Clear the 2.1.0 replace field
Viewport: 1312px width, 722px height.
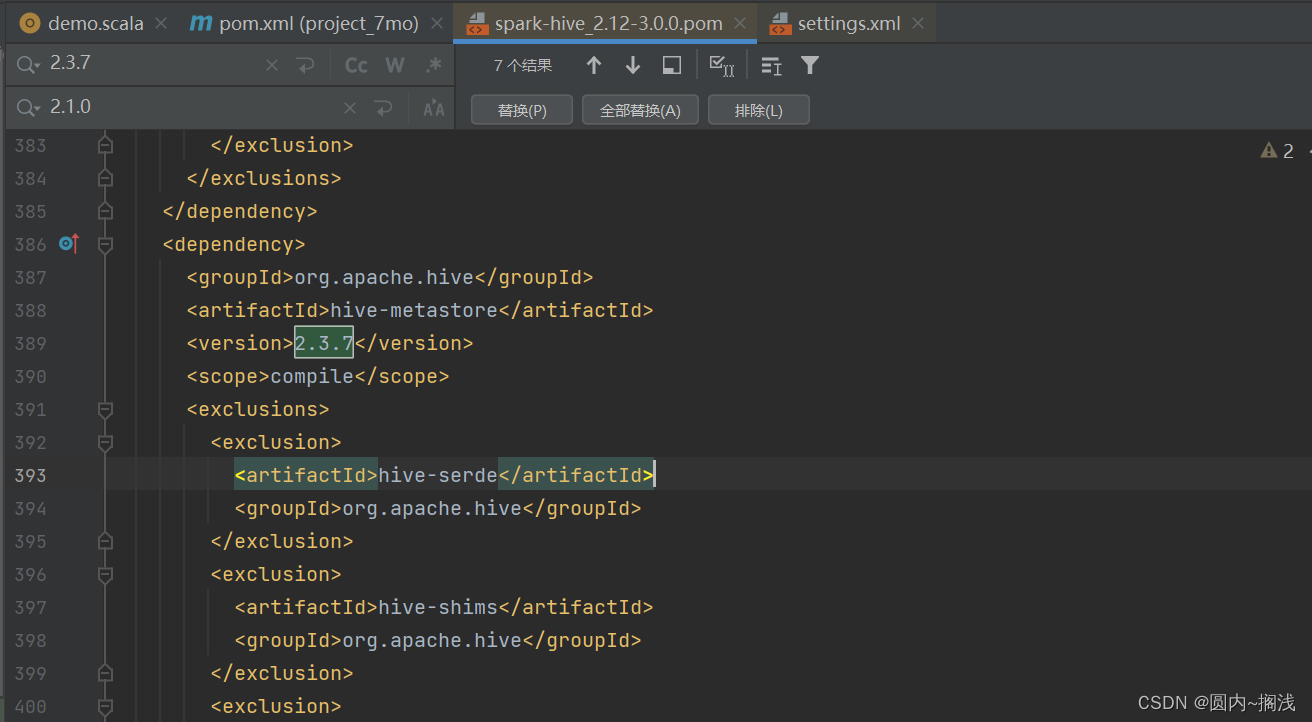point(350,108)
